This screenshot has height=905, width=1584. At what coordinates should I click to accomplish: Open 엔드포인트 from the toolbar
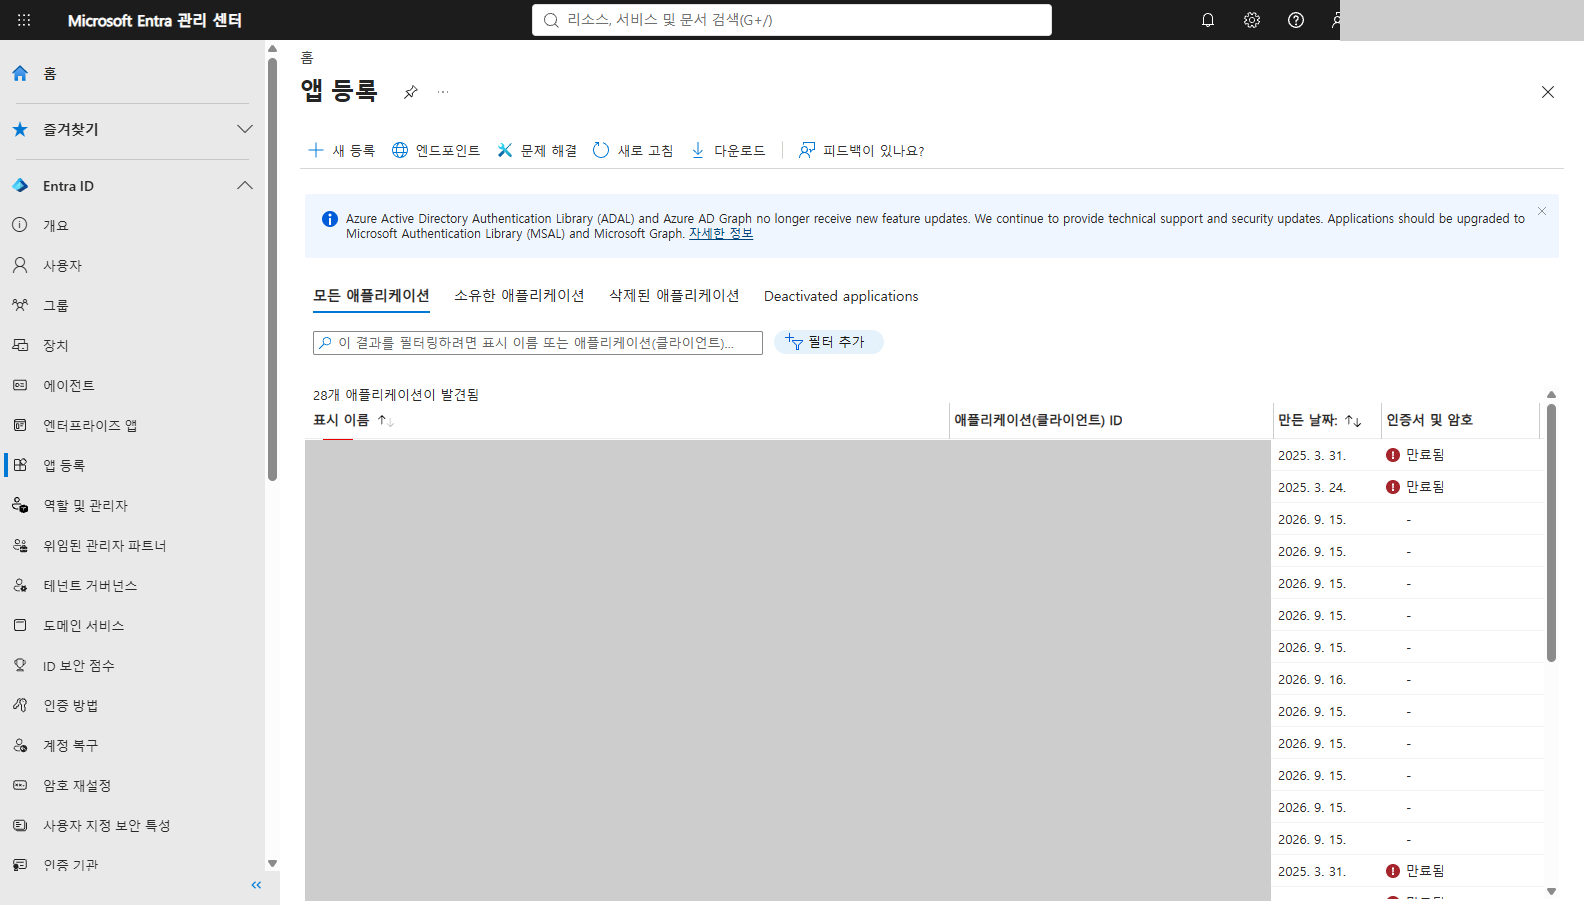coord(436,150)
